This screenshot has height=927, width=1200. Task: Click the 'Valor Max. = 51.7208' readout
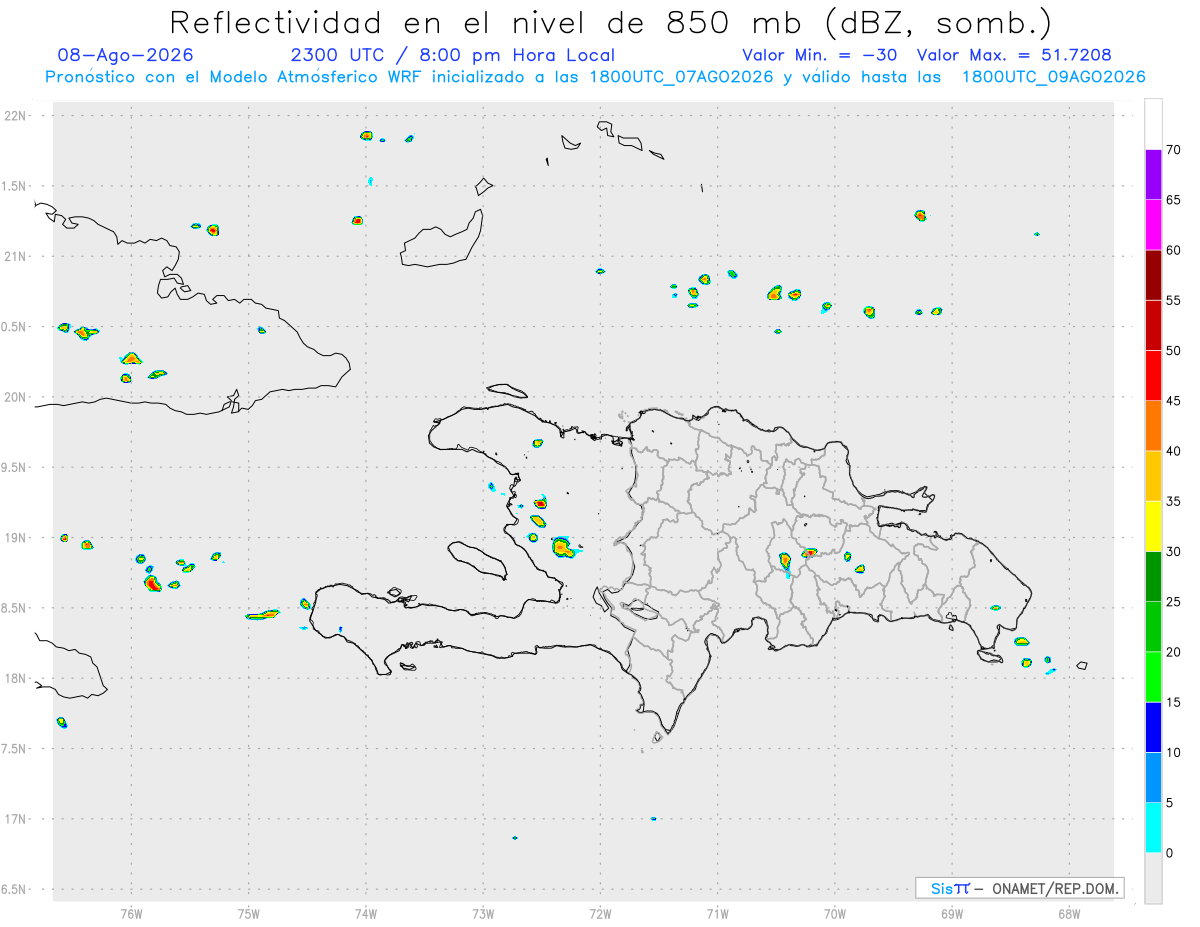[1014, 55]
